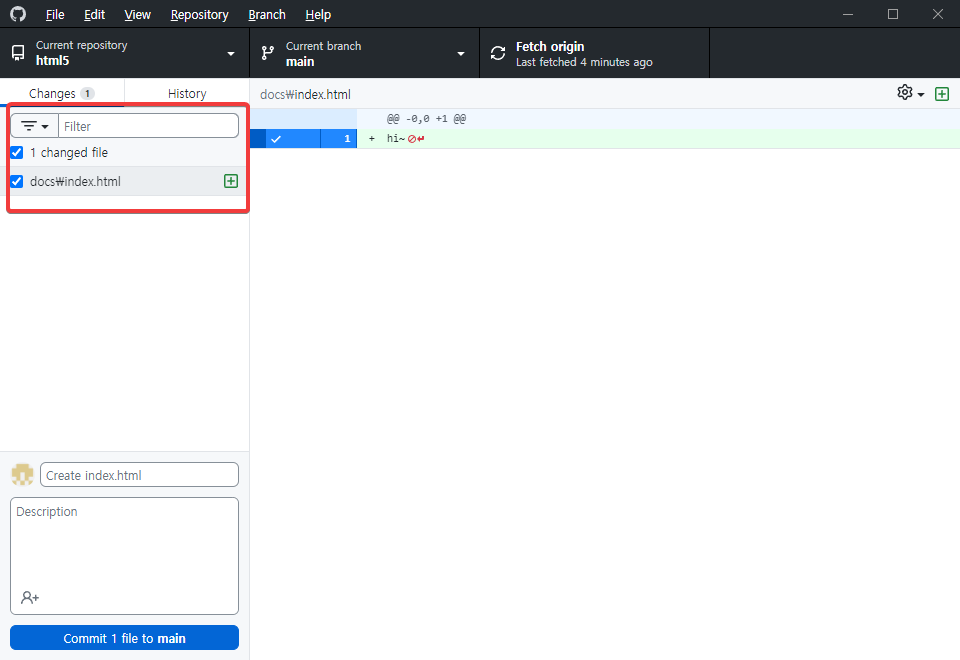Viewport: 960px width, 660px height.
Task: Click the Commit 1 file to main button
Action: pyautogui.click(x=123, y=637)
